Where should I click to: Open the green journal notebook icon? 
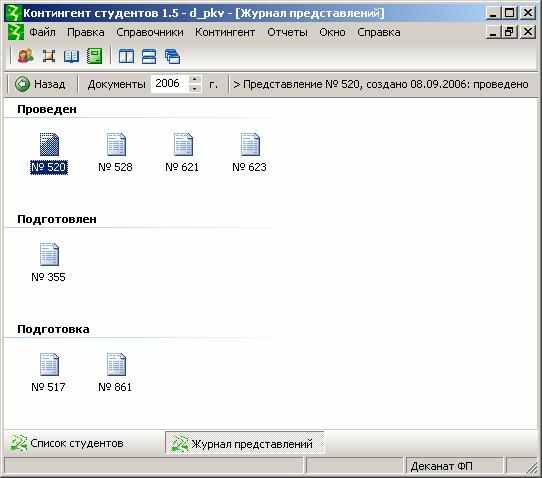click(94, 56)
